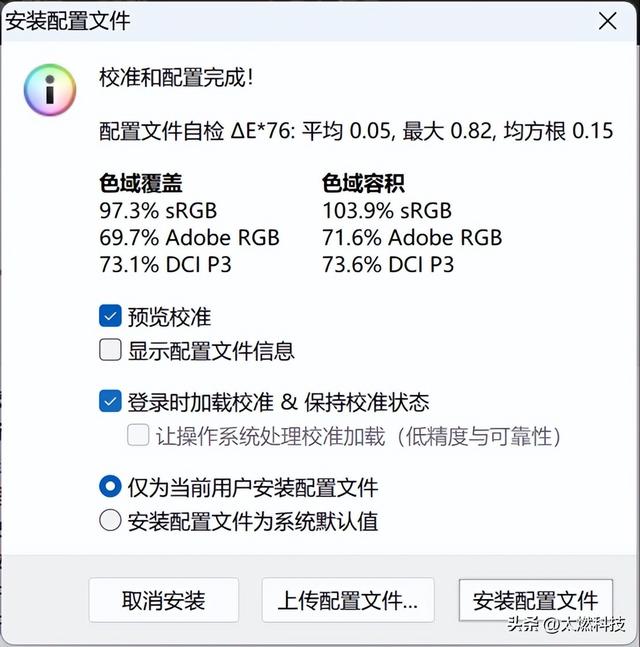
Task: Choose 安装配置文件为系统默认值 radio option
Action: click(110, 521)
